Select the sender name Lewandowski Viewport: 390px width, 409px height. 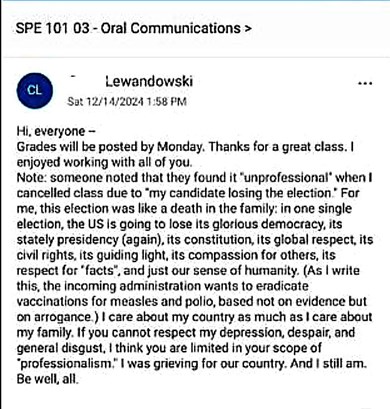point(149,81)
